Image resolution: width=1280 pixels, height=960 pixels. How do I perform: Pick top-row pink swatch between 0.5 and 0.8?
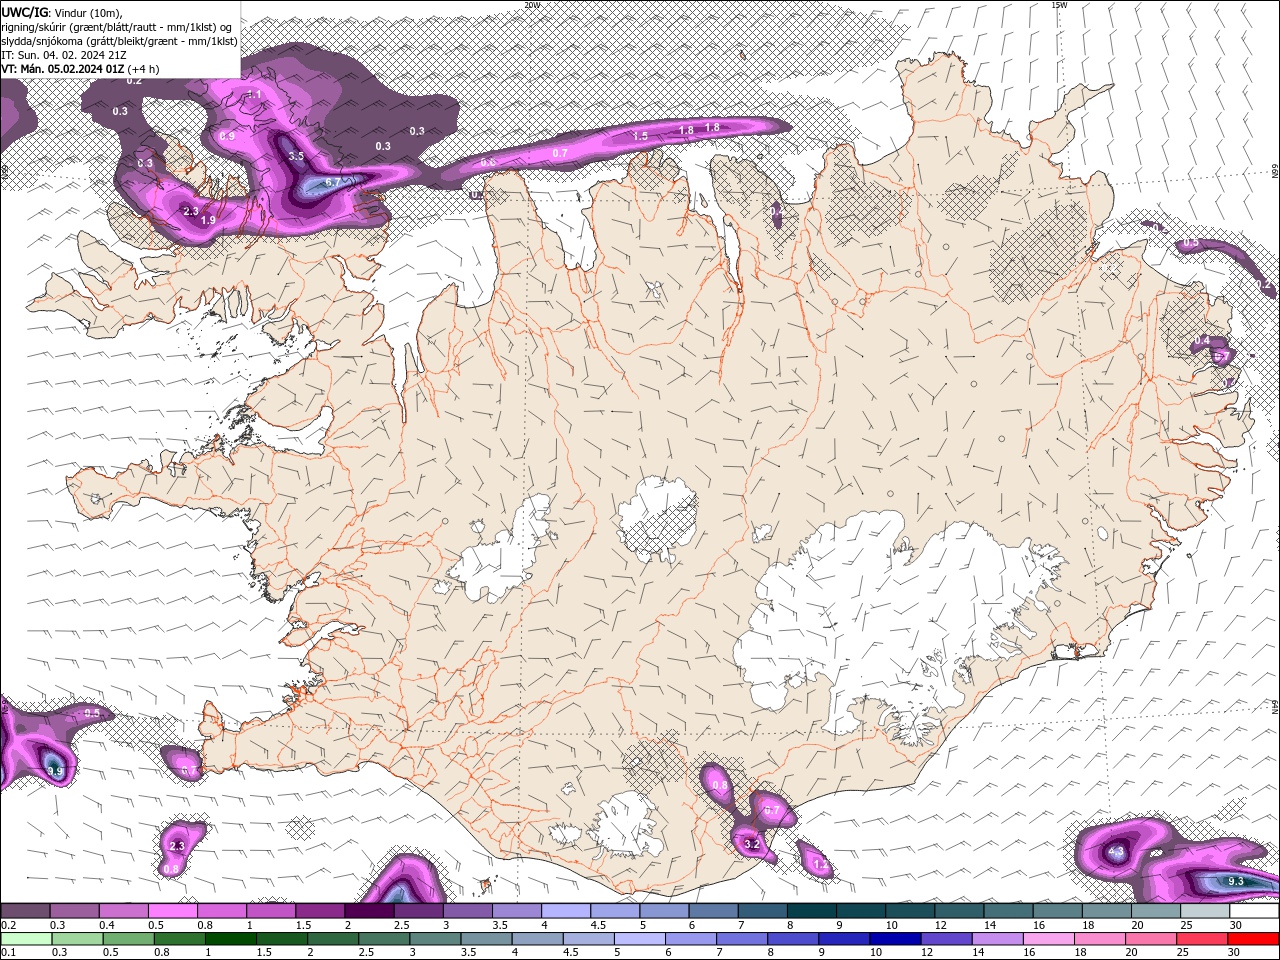[172, 910]
